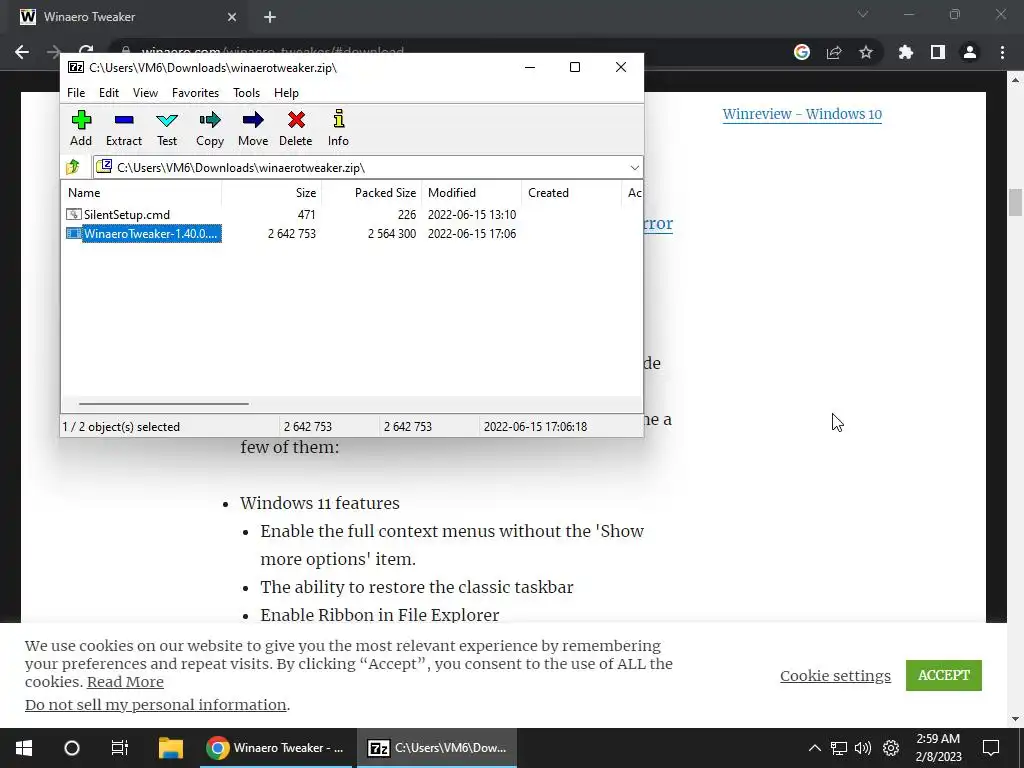Open Chrome tab search dropdown
Image resolution: width=1024 pixels, height=768 pixels.
[863, 14]
